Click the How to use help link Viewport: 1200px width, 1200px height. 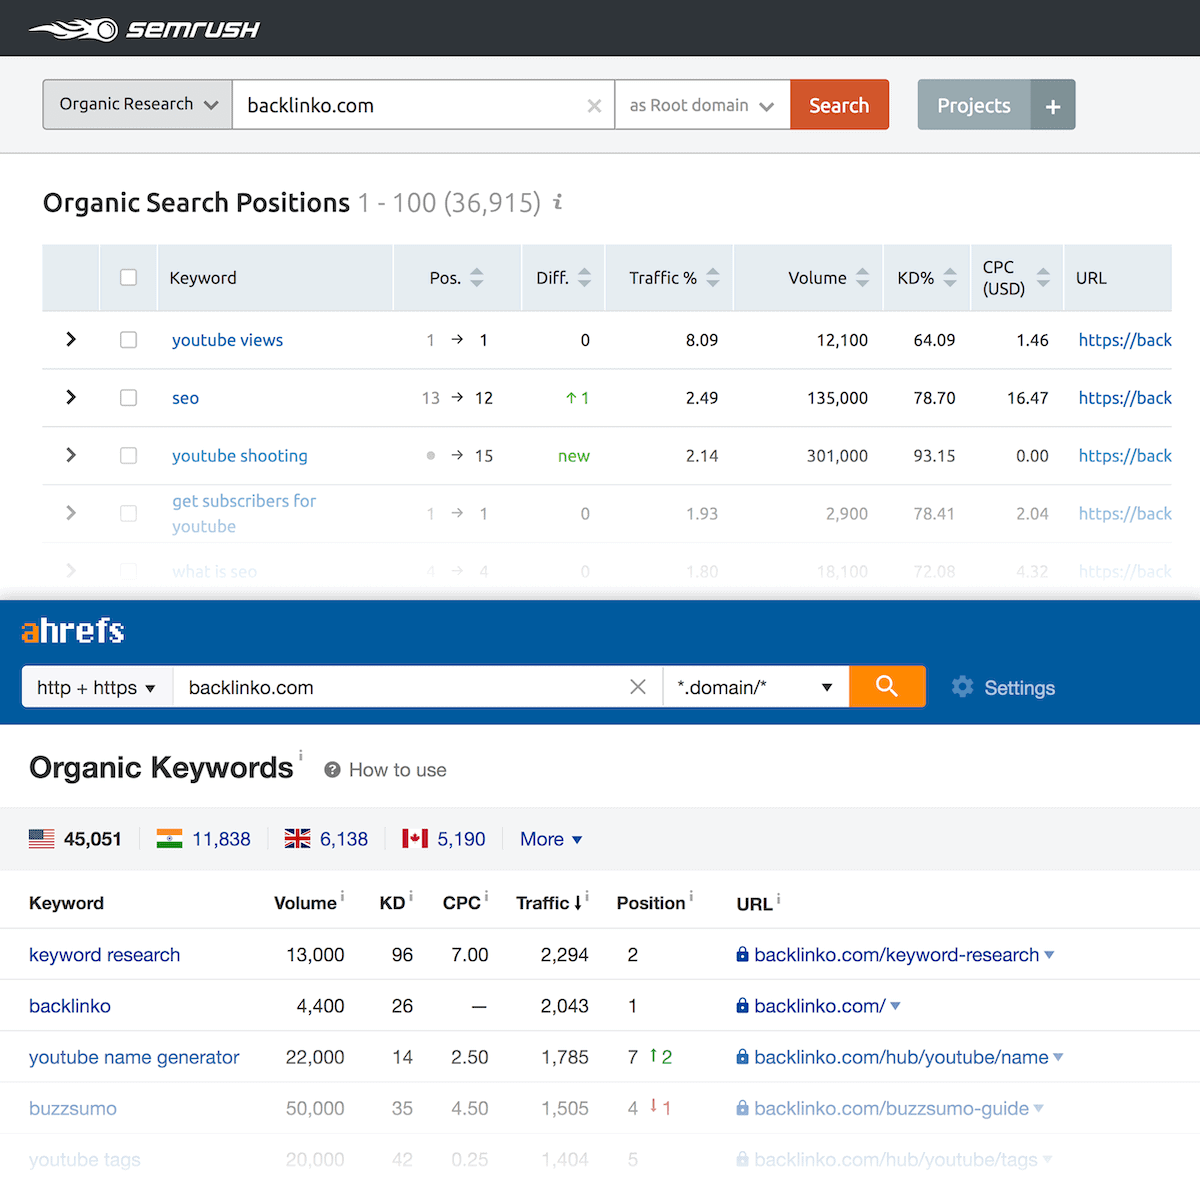click(x=386, y=770)
